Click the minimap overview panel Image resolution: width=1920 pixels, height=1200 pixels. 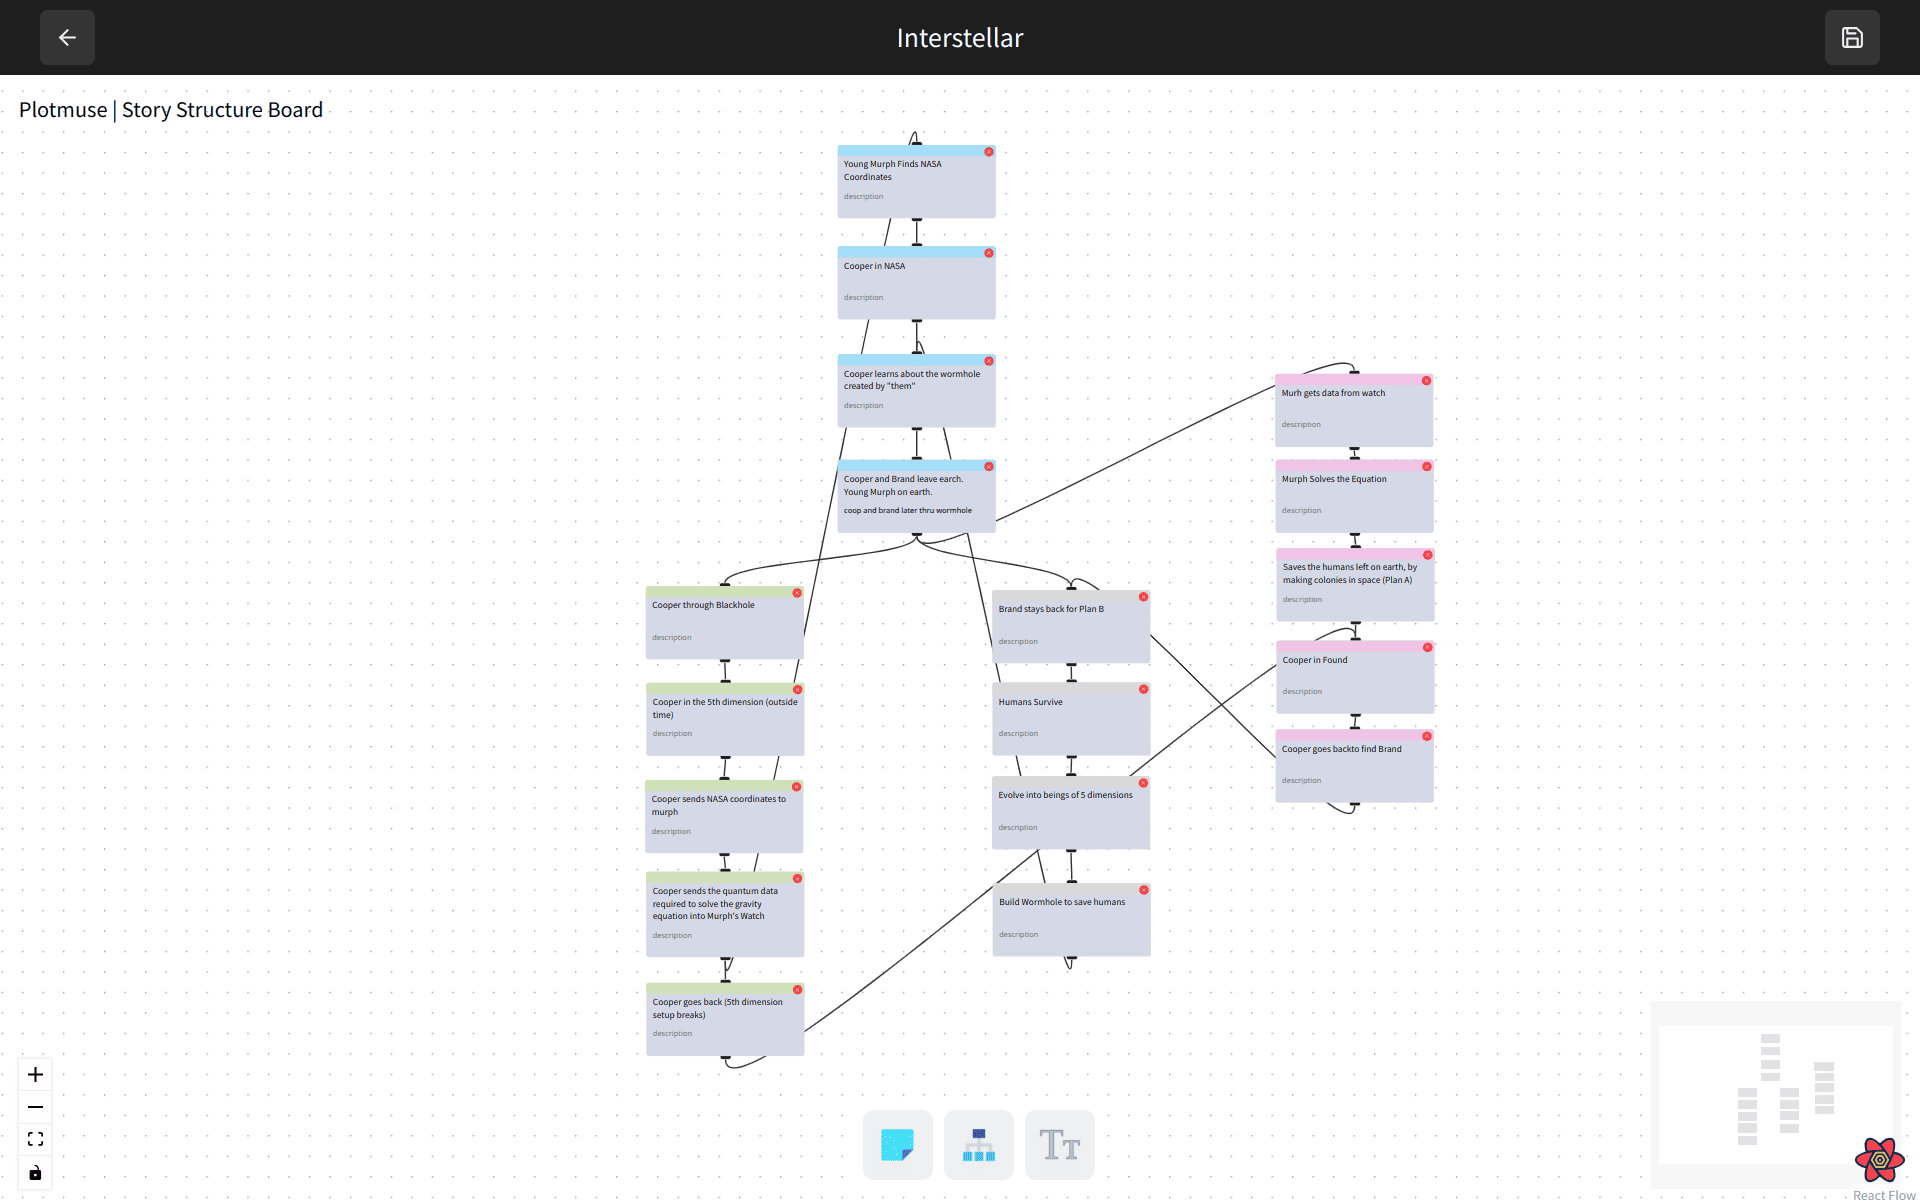1775,1094
